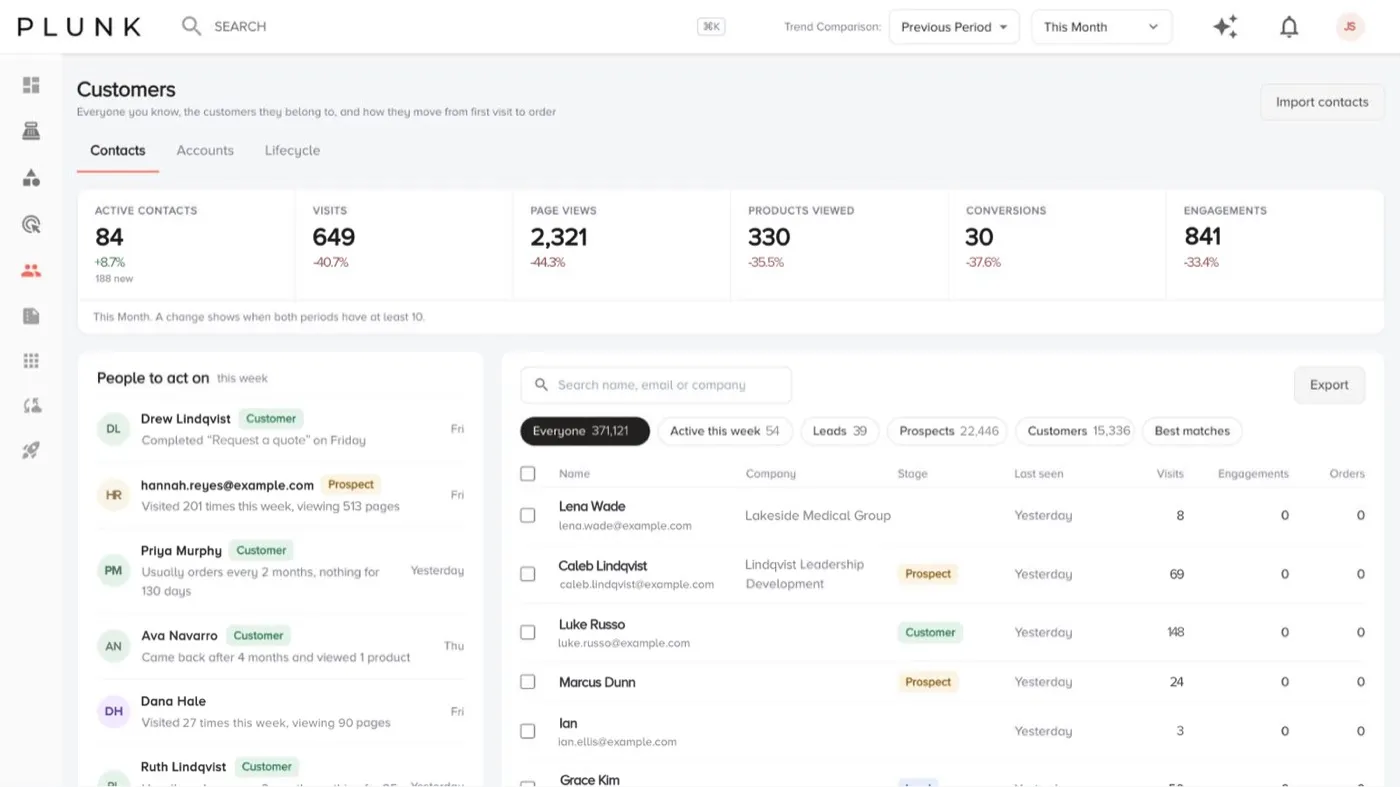Sort by the Last seen column header
This screenshot has height=787, width=1400.
1039,474
